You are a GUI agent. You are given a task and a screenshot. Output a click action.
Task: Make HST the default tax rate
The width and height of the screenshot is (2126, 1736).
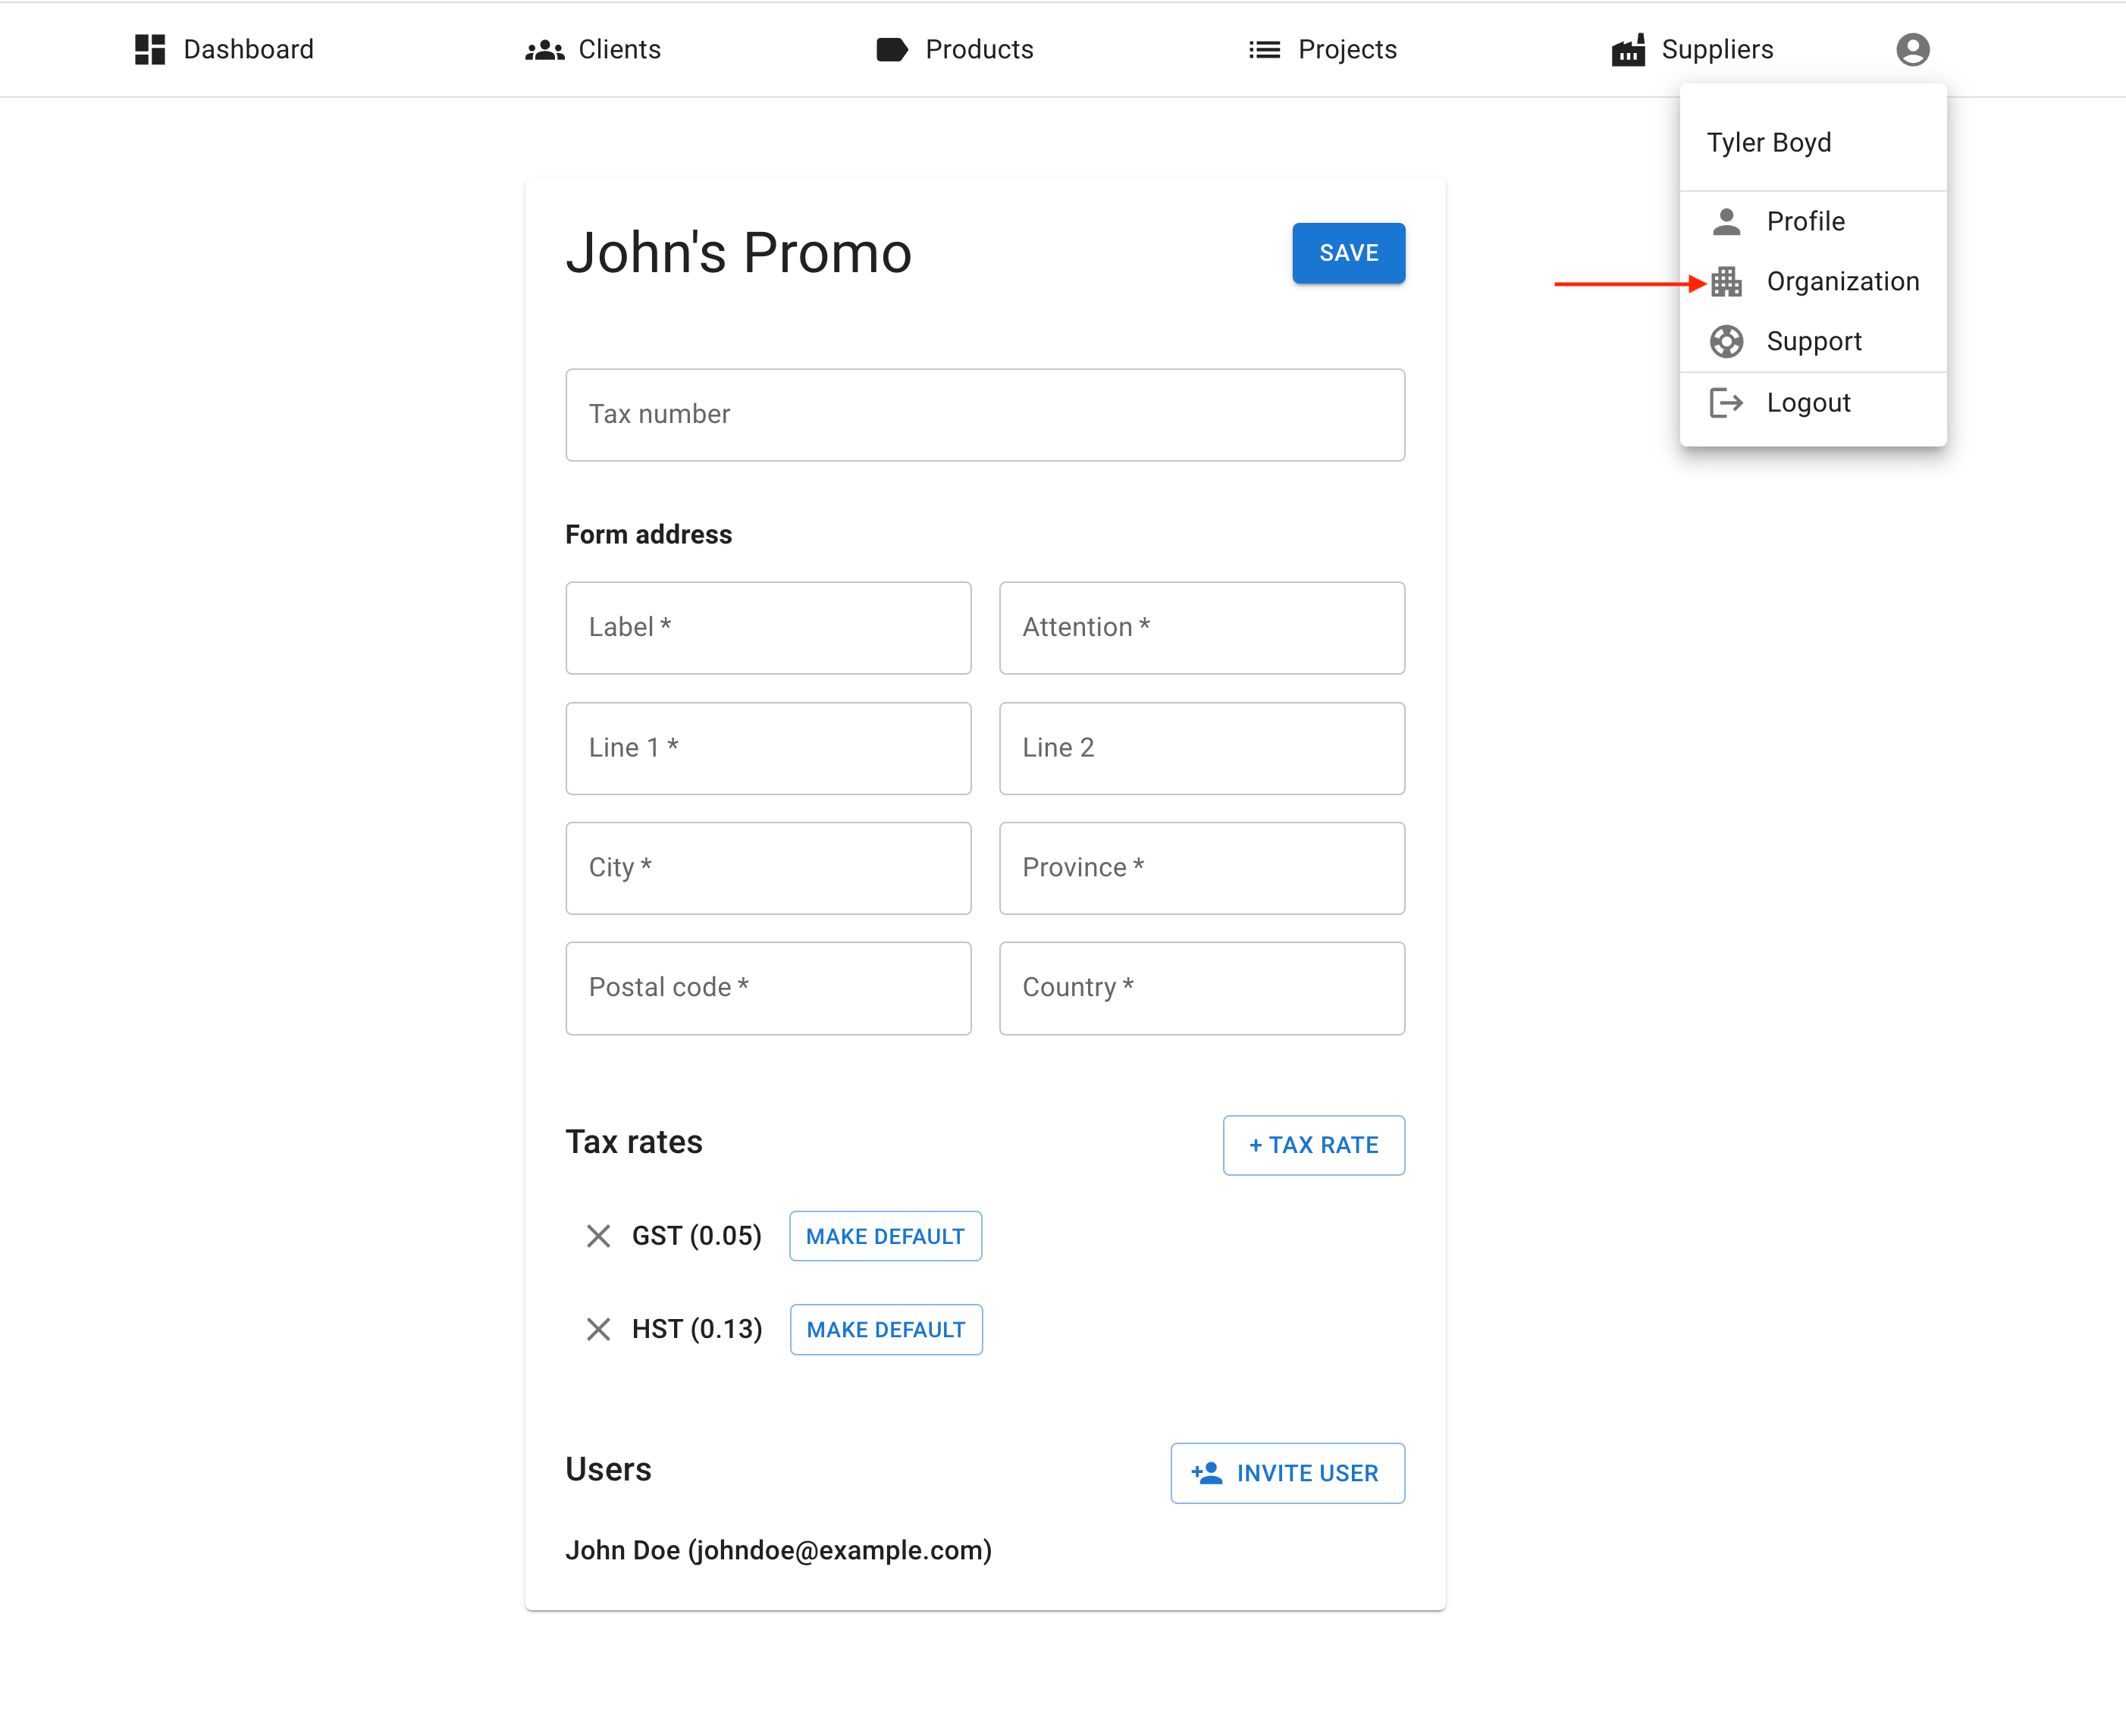886,1329
